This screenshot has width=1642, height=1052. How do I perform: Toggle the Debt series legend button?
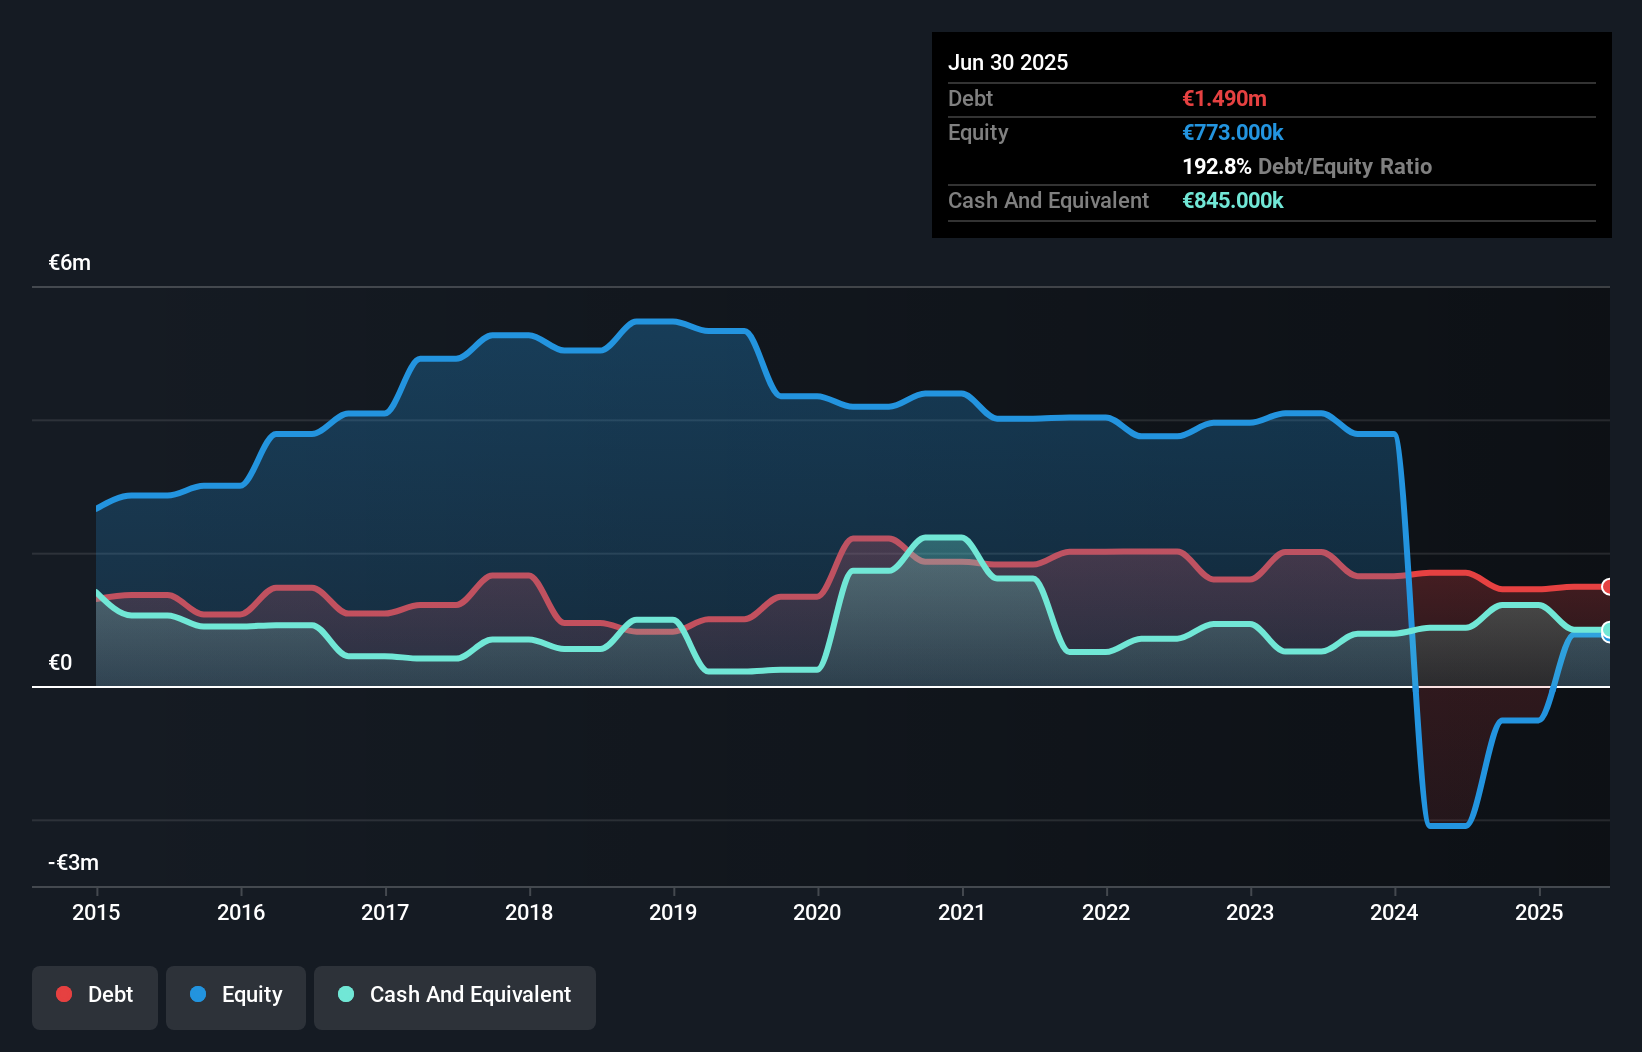point(95,997)
